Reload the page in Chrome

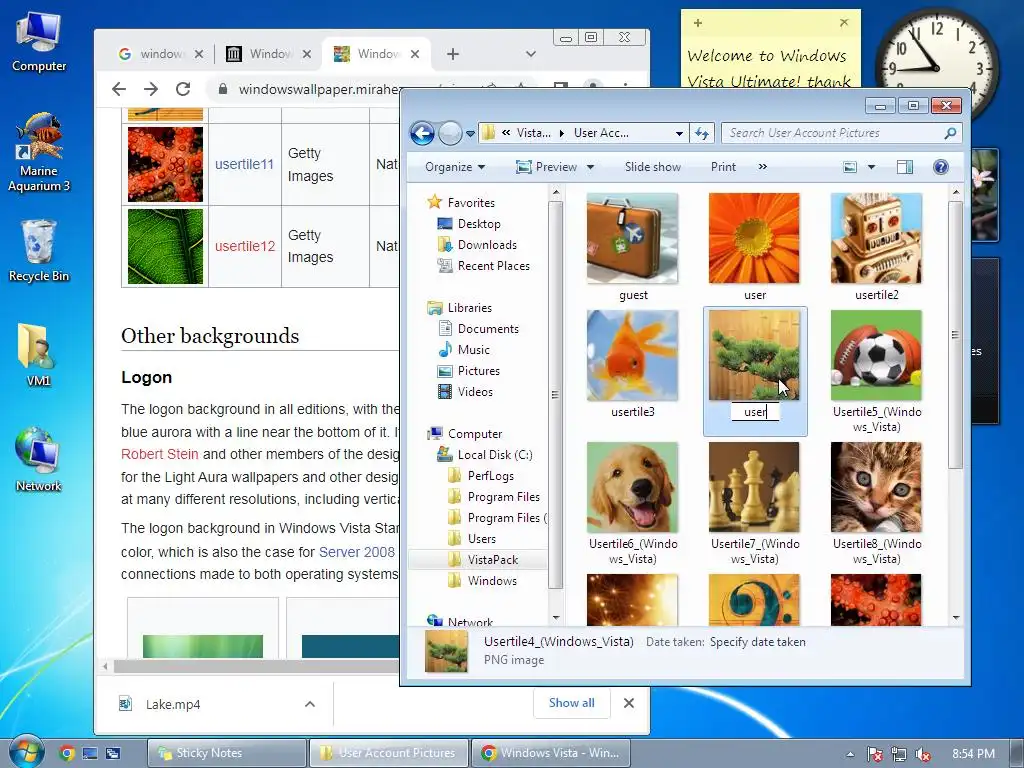(x=184, y=89)
